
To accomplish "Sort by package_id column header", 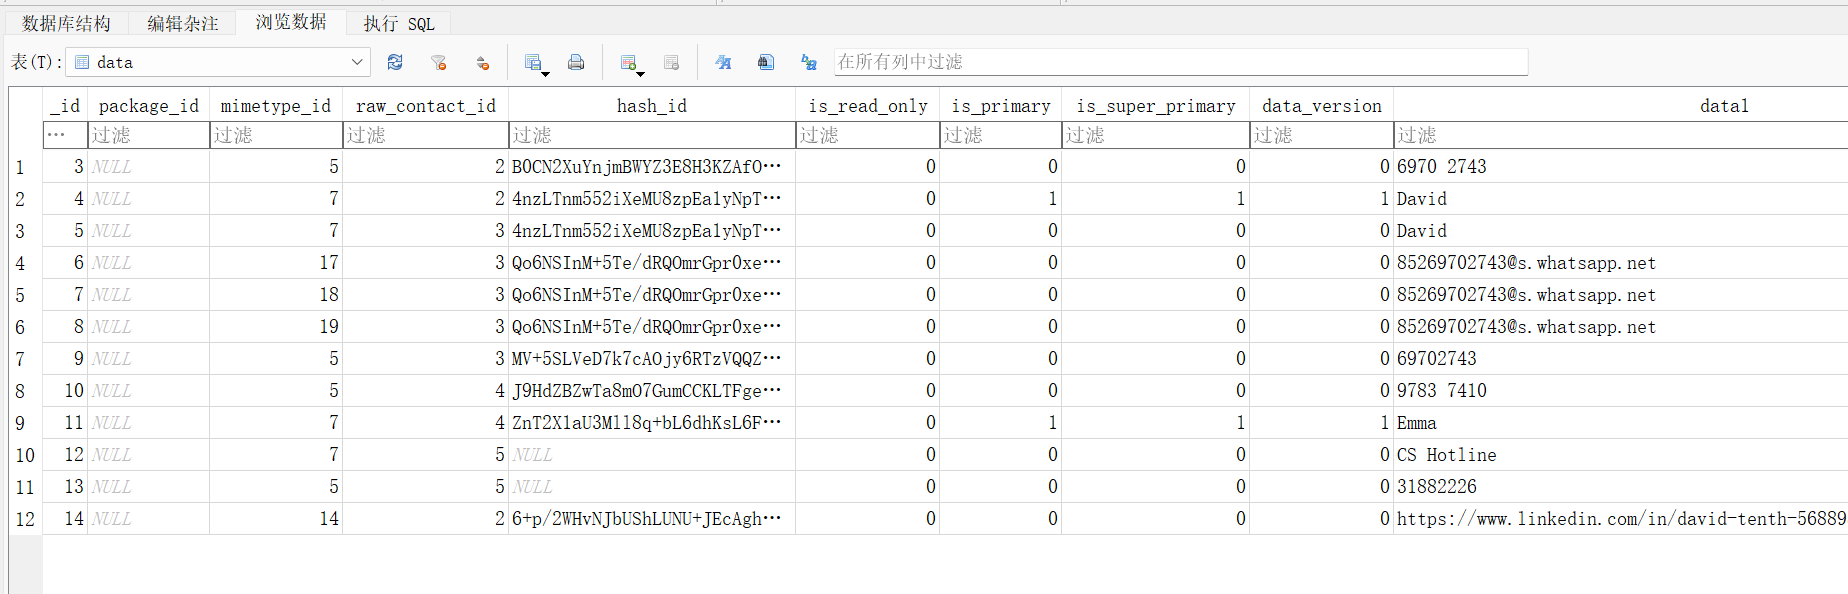I will pos(148,106).
